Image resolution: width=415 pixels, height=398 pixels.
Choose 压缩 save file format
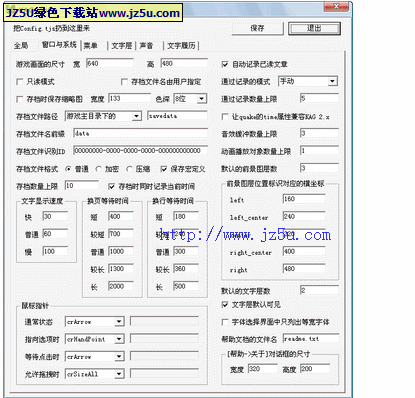tap(129, 169)
